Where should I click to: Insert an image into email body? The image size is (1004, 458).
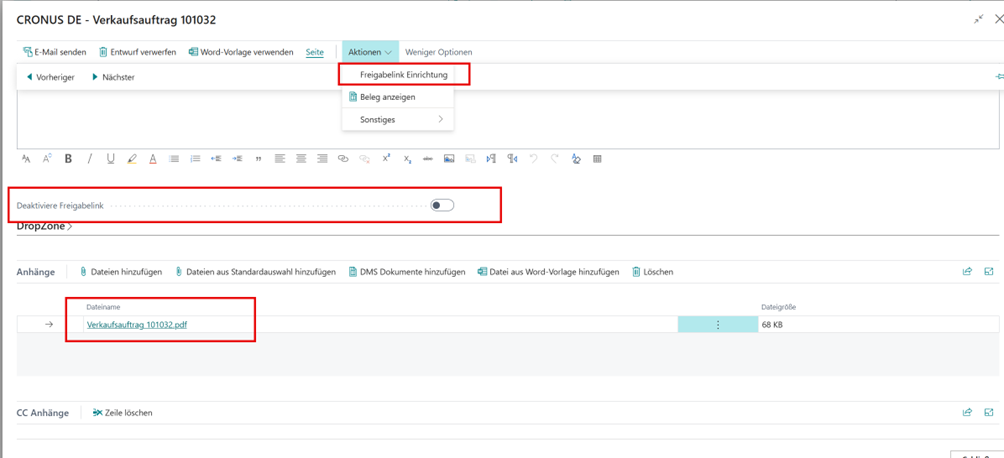[x=449, y=159]
